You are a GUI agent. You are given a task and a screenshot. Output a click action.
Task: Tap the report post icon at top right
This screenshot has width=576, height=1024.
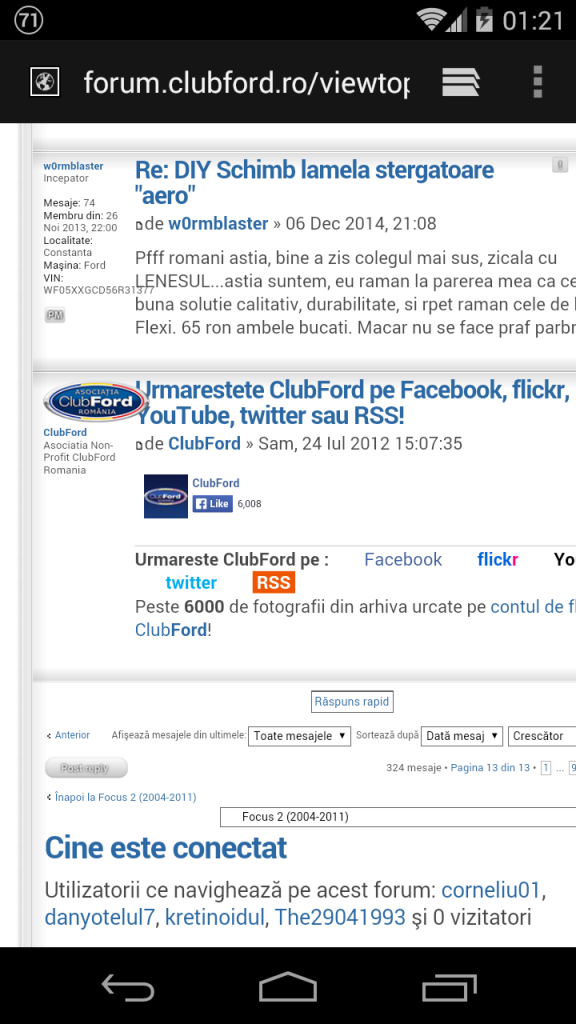point(560,165)
